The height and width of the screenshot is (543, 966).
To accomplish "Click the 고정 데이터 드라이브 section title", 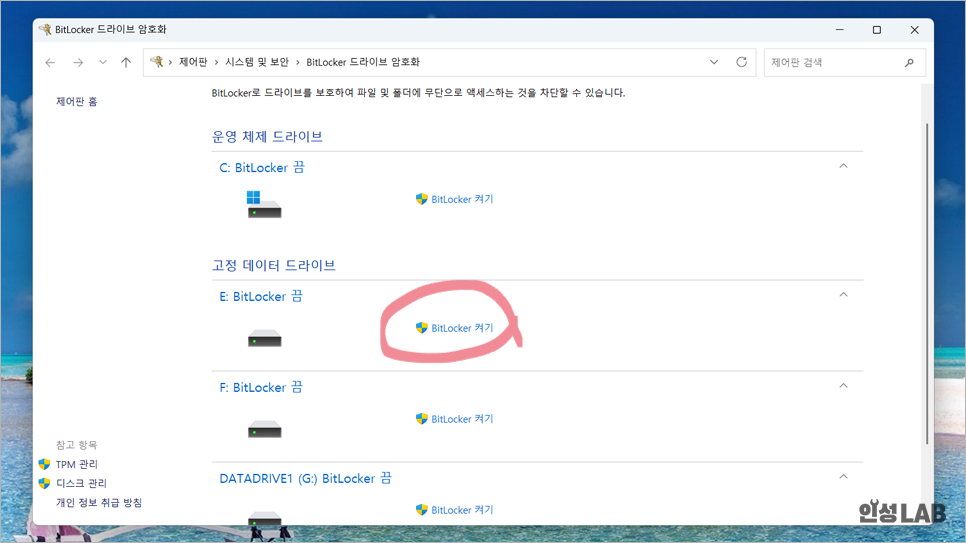I will click(274, 266).
